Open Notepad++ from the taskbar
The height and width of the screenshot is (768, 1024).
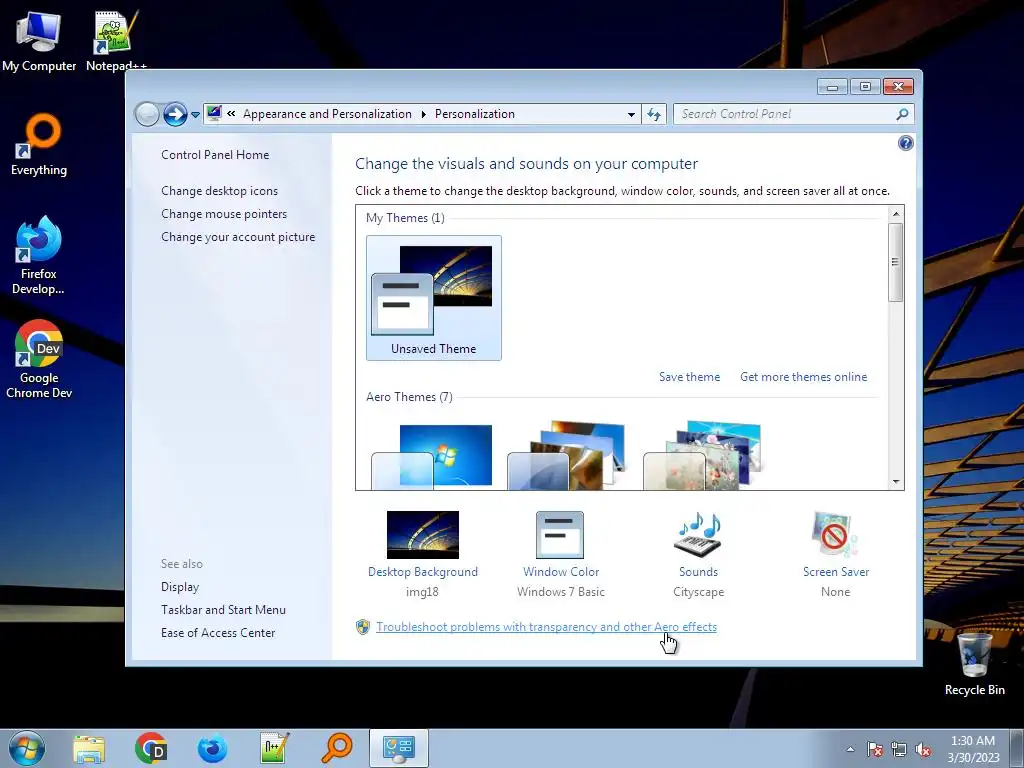point(274,748)
